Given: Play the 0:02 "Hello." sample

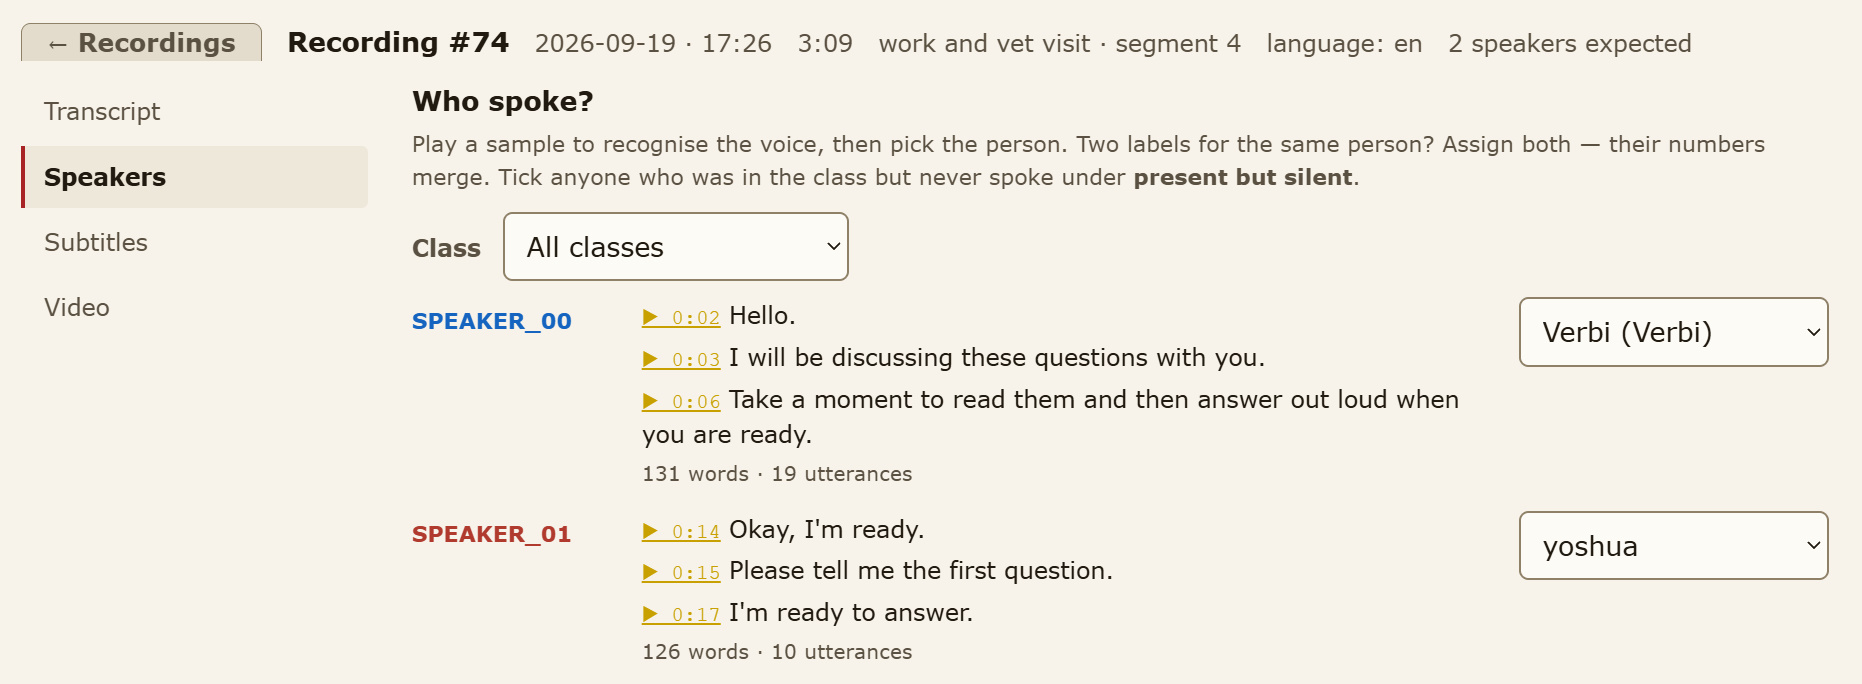Looking at the screenshot, I should tap(681, 317).
